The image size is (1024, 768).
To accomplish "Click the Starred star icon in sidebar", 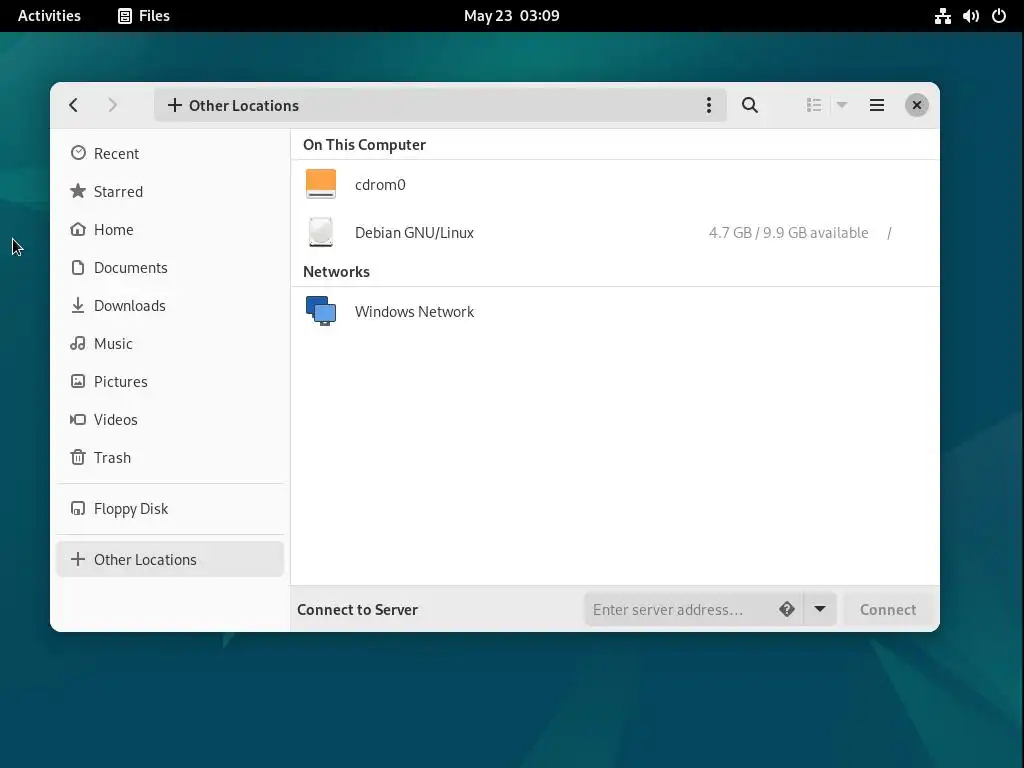I will [x=78, y=191].
